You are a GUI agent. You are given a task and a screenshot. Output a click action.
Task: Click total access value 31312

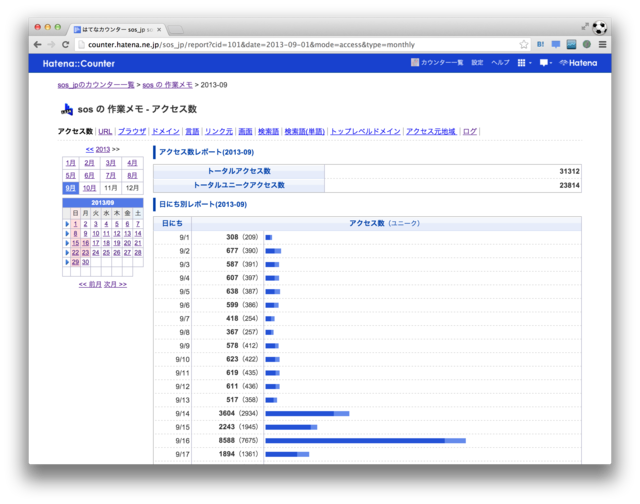(569, 171)
